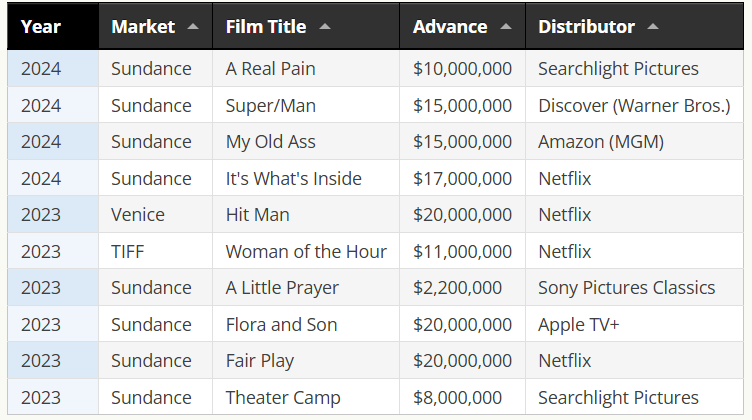Select the Film Title header label

pyautogui.click(x=266, y=27)
